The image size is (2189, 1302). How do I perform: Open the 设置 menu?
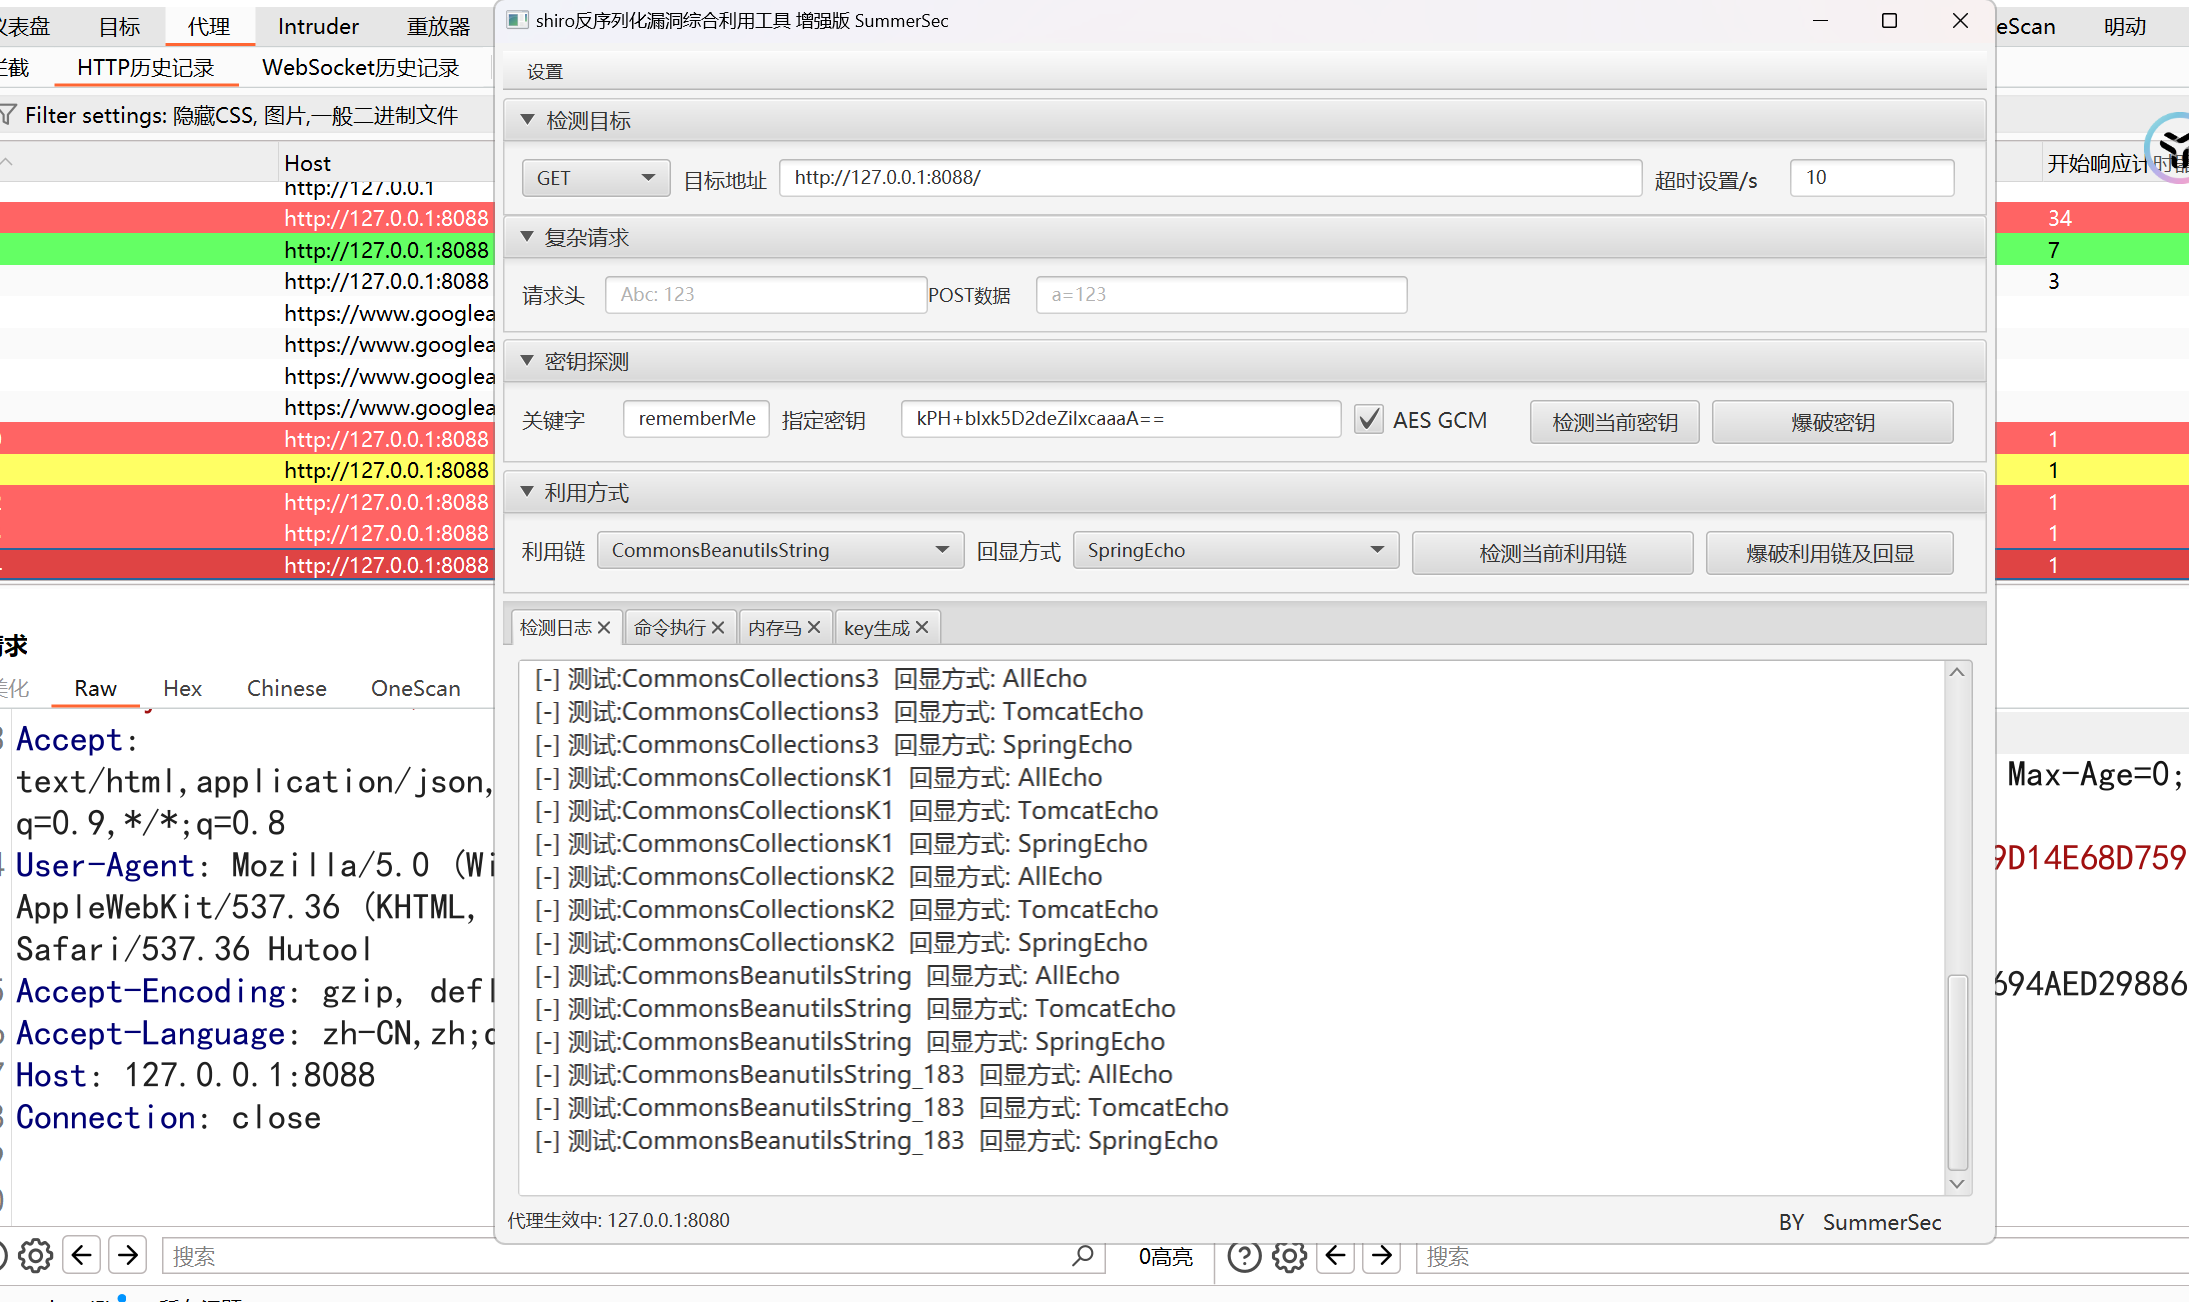pos(545,71)
